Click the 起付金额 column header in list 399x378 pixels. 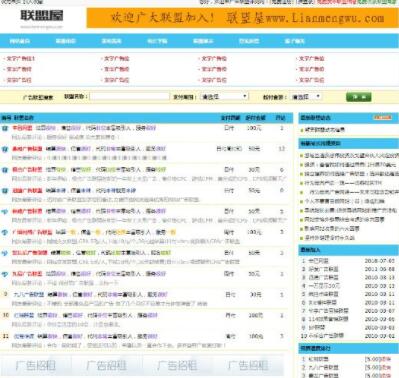256,118
